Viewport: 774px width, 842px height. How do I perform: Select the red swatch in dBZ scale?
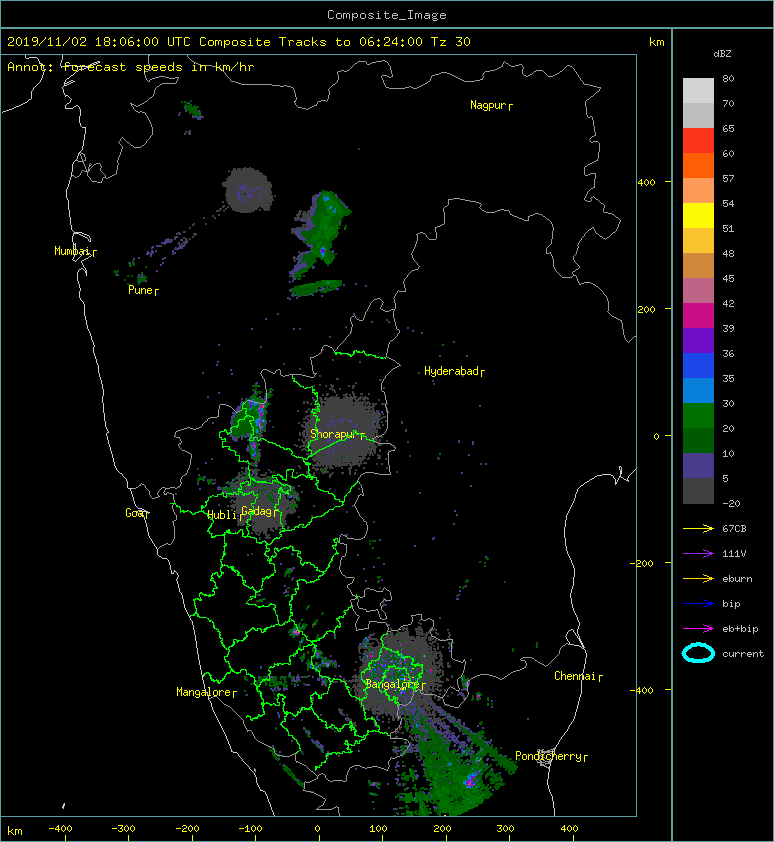tap(698, 140)
